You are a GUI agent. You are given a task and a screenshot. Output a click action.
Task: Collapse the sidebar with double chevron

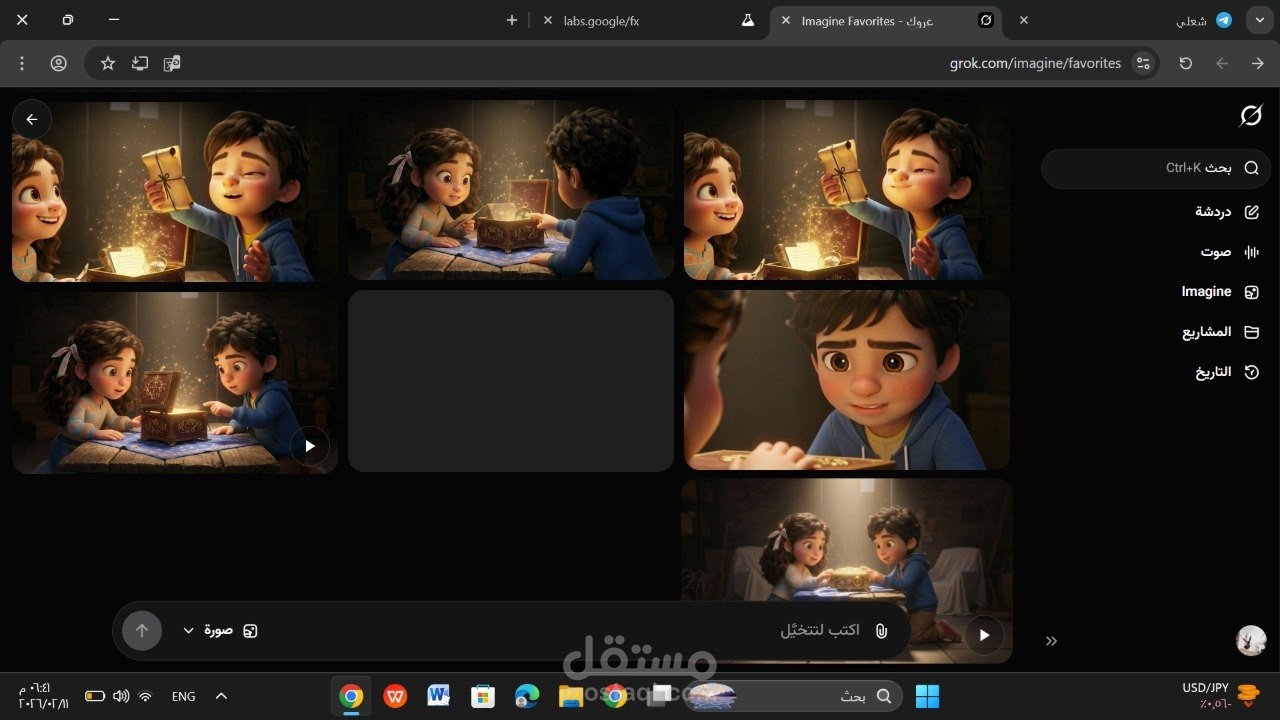(x=1051, y=641)
